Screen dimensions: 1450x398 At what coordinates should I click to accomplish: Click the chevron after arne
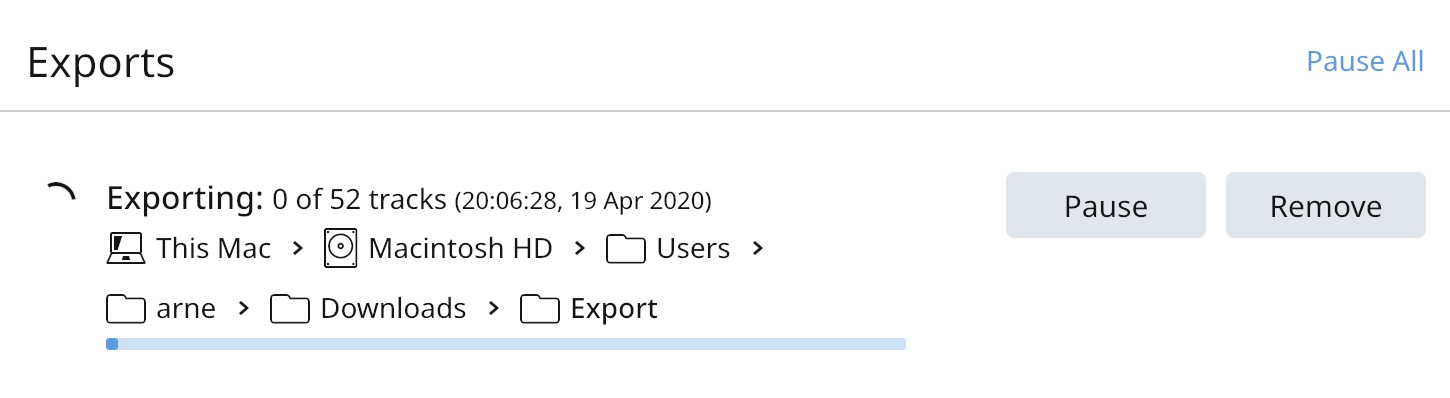[243, 309]
